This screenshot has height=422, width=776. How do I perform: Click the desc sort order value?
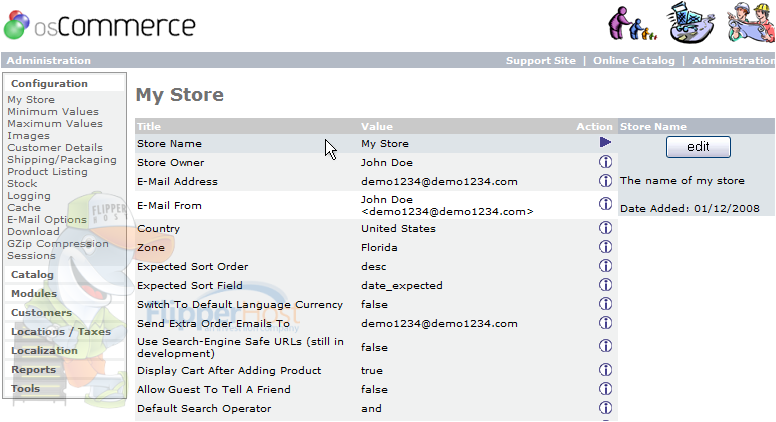pyautogui.click(x=374, y=267)
